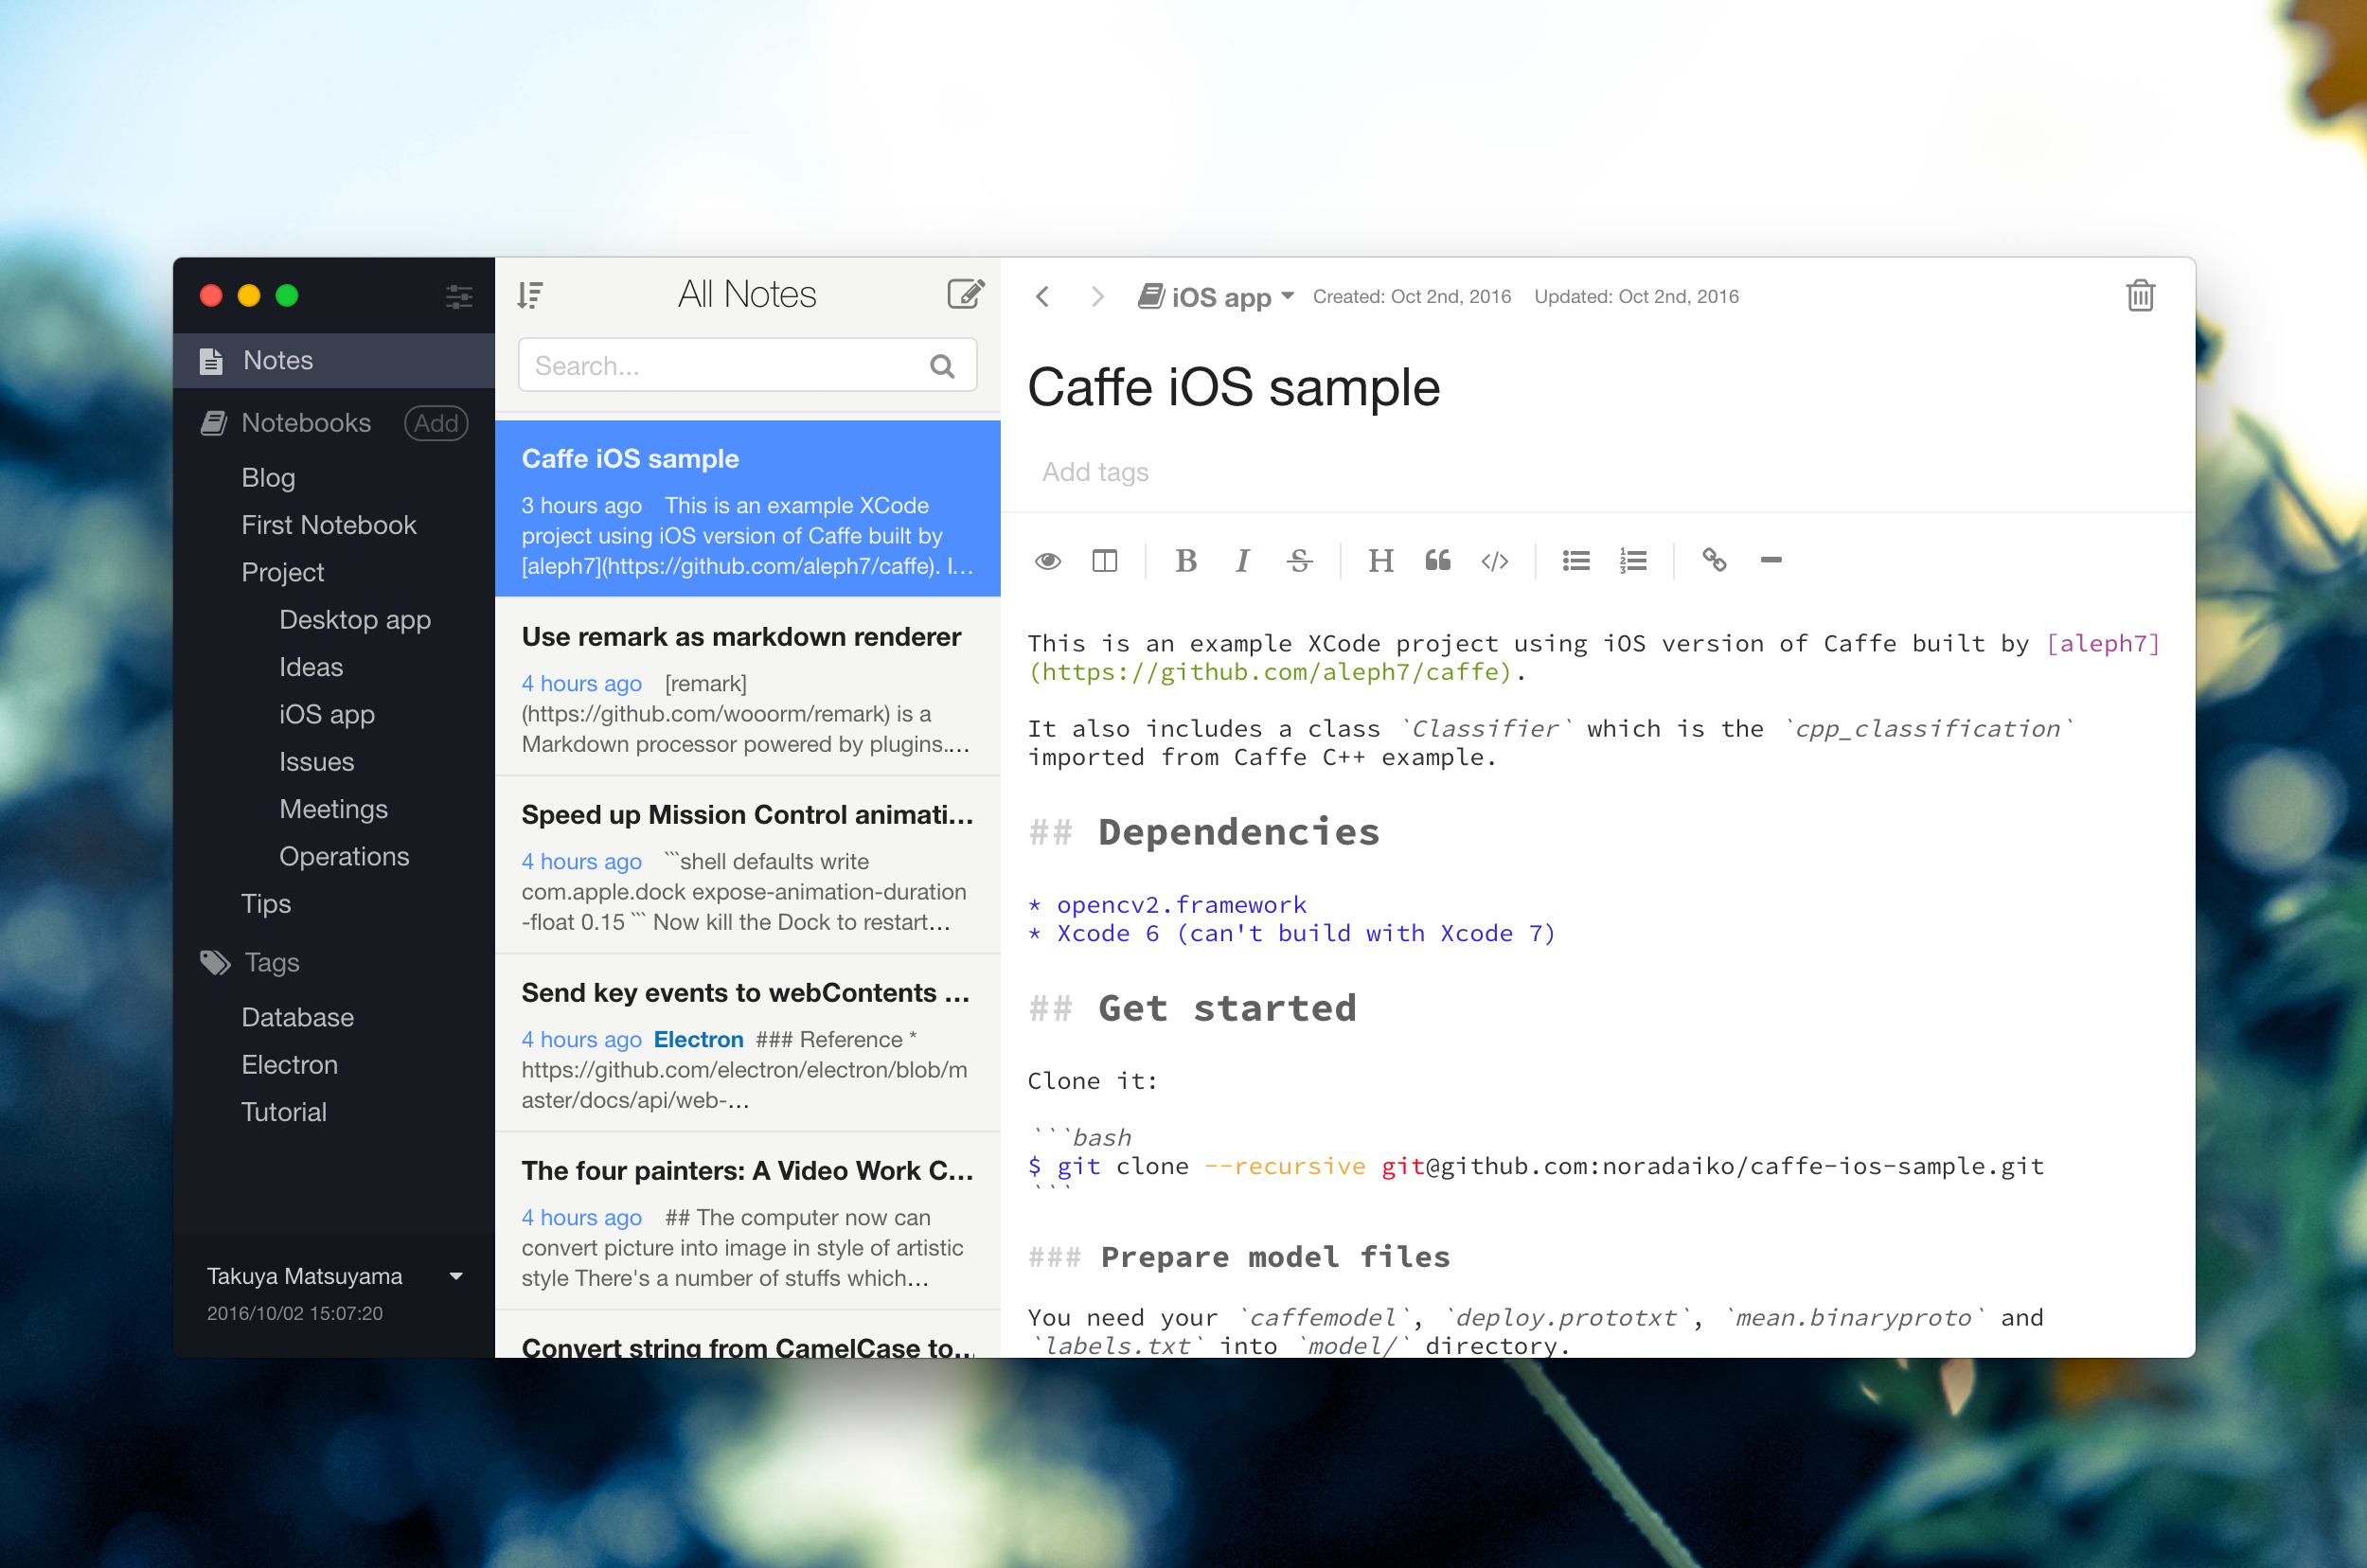
Task: Click the inline code formatting icon
Action: (1494, 559)
